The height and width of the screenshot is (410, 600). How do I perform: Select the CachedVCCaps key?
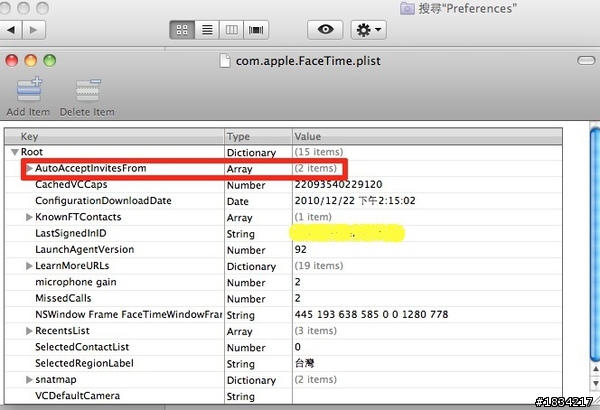(x=71, y=185)
